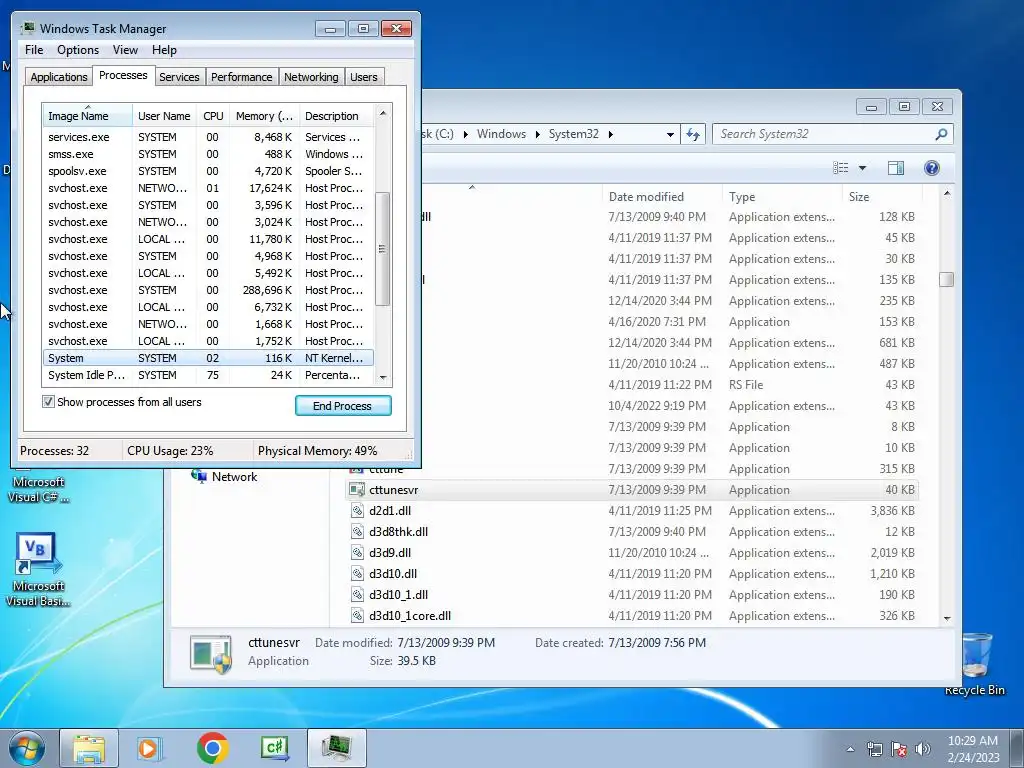
Task: Open the Options menu in Task Manager
Action: tap(78, 50)
